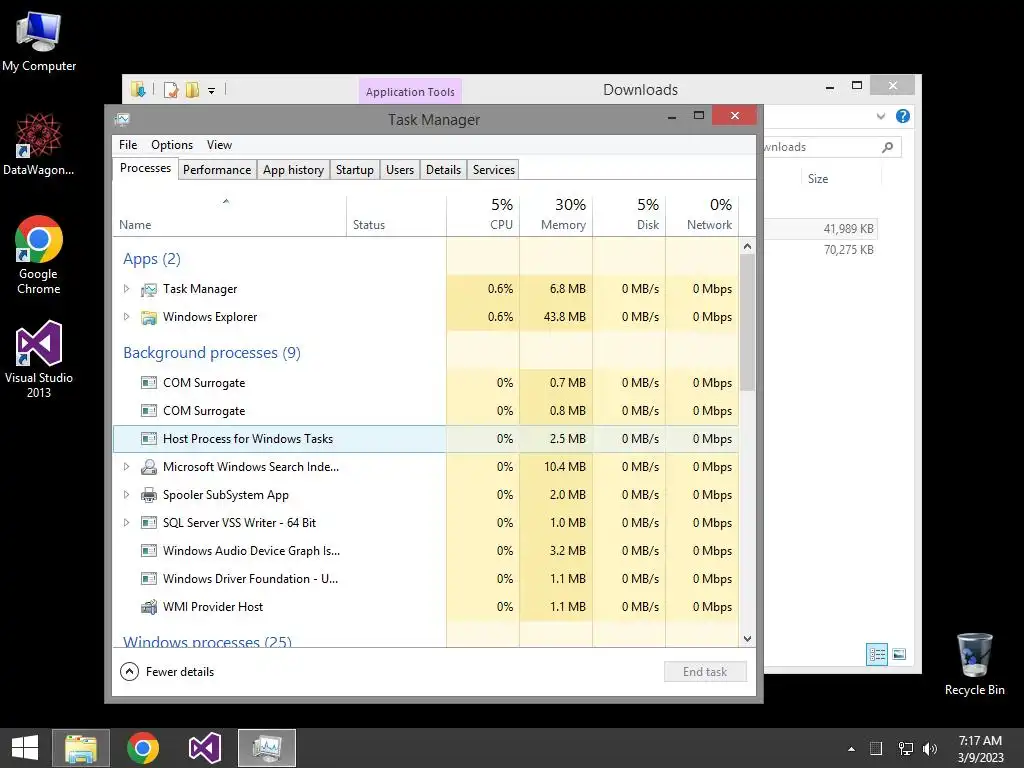Screen dimensions: 1024x768
Task: Switch to the Startup tab
Action: 355,170
